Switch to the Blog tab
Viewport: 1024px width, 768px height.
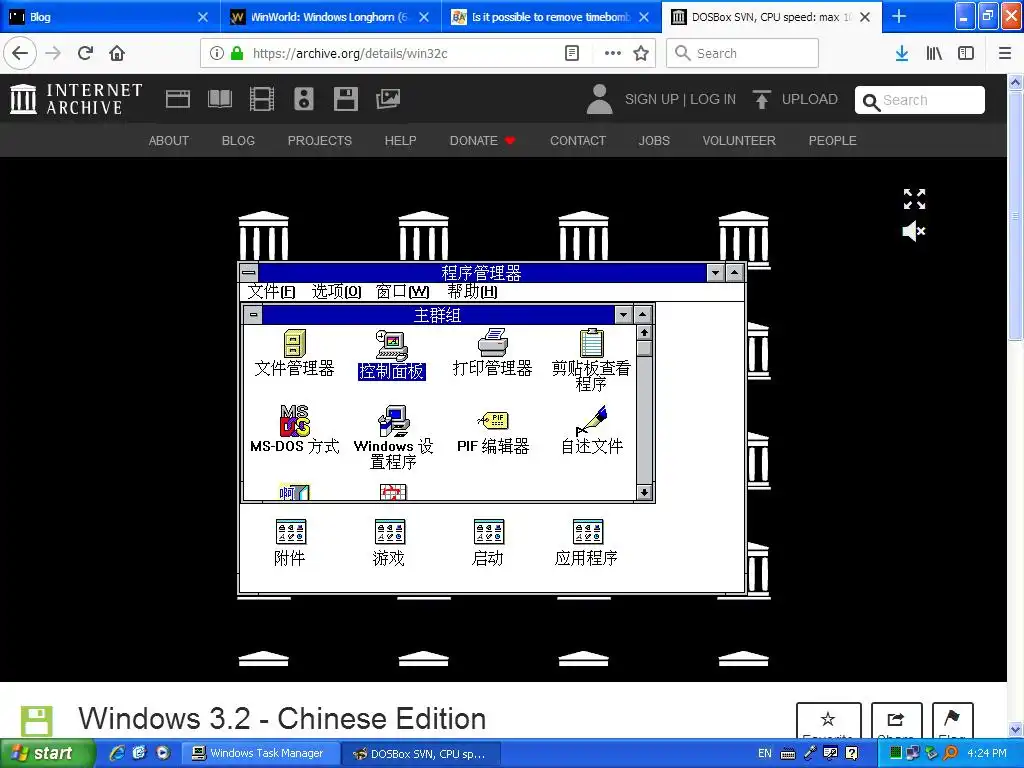[x=109, y=17]
